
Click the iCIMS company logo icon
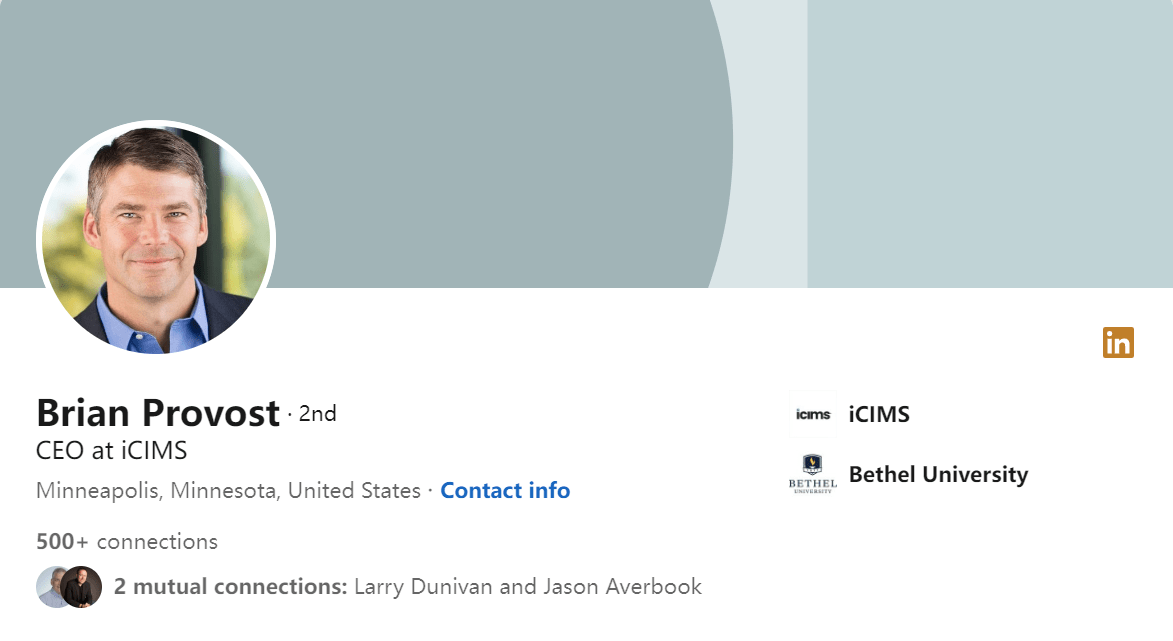click(812, 413)
